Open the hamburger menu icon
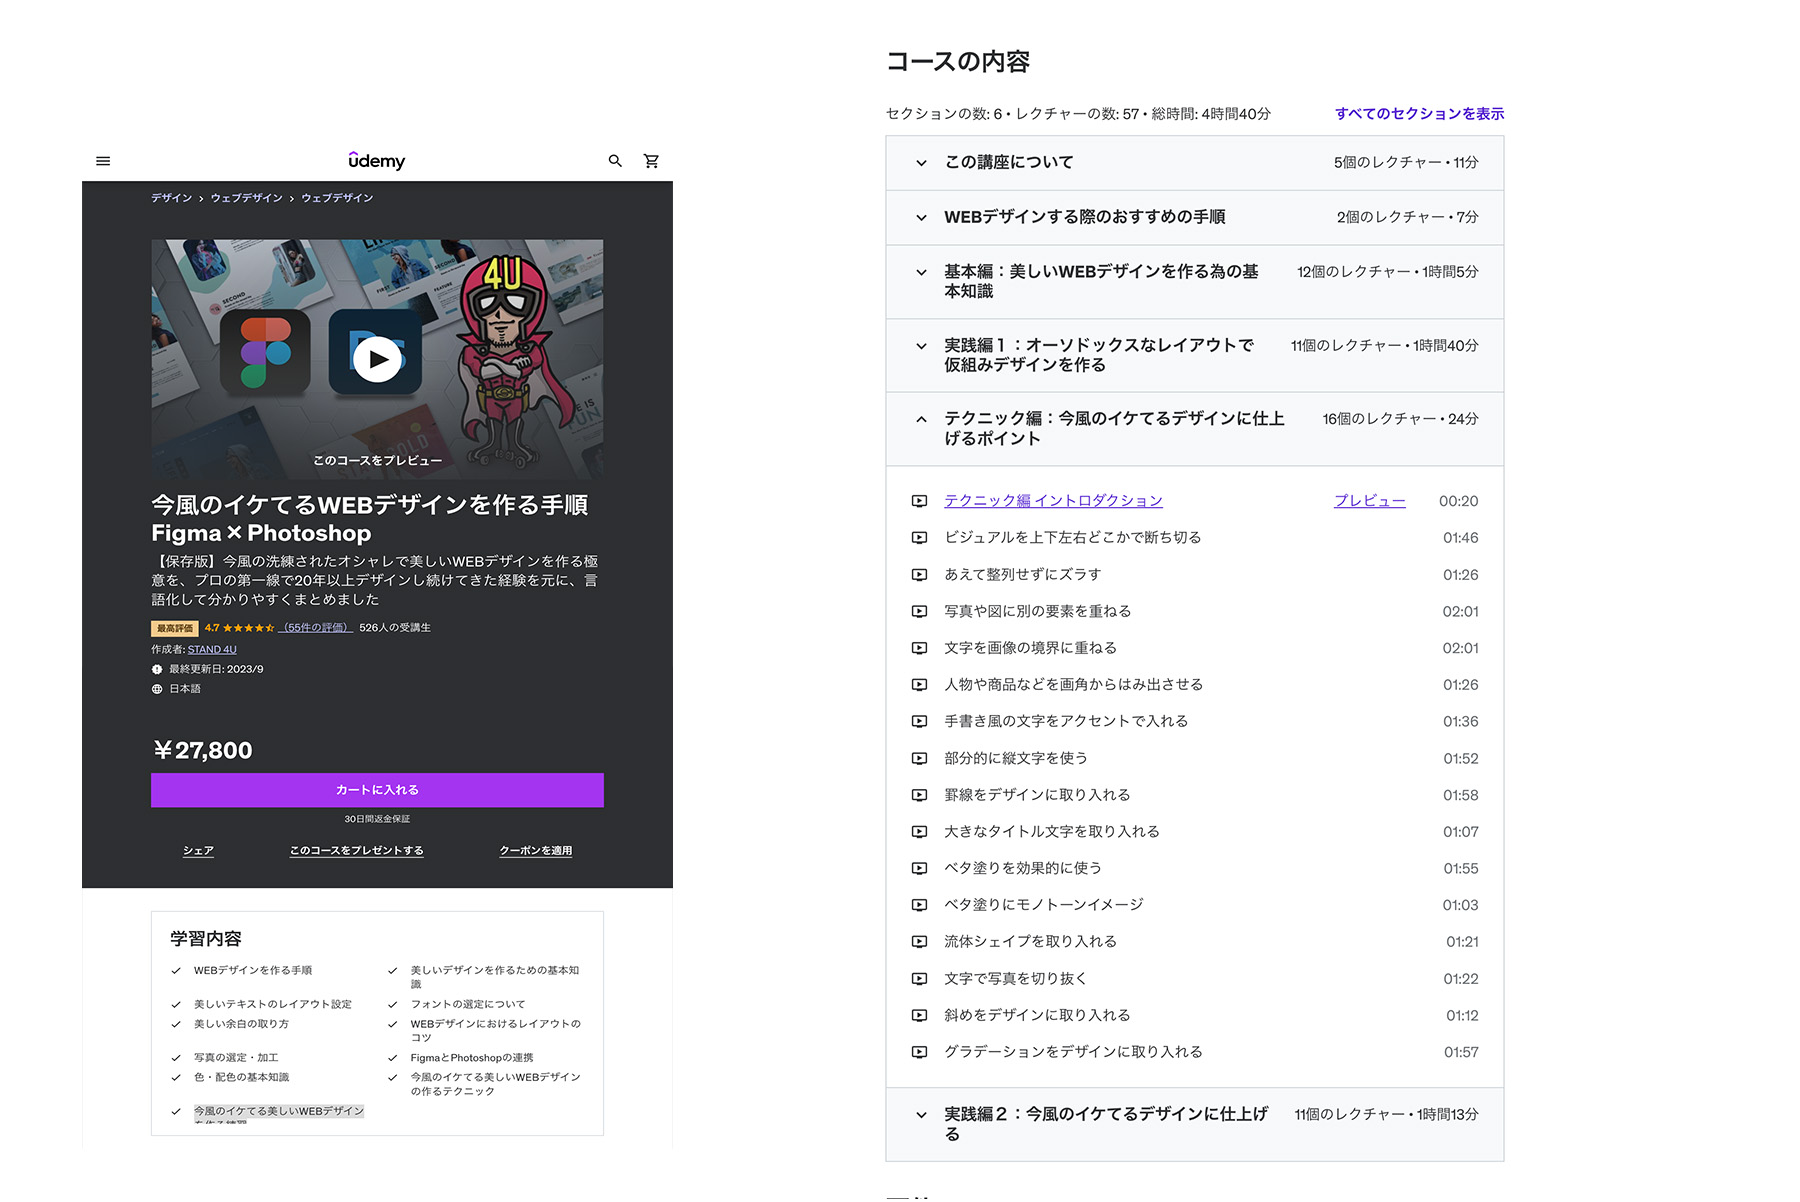The height and width of the screenshot is (1202, 1800). [x=103, y=161]
